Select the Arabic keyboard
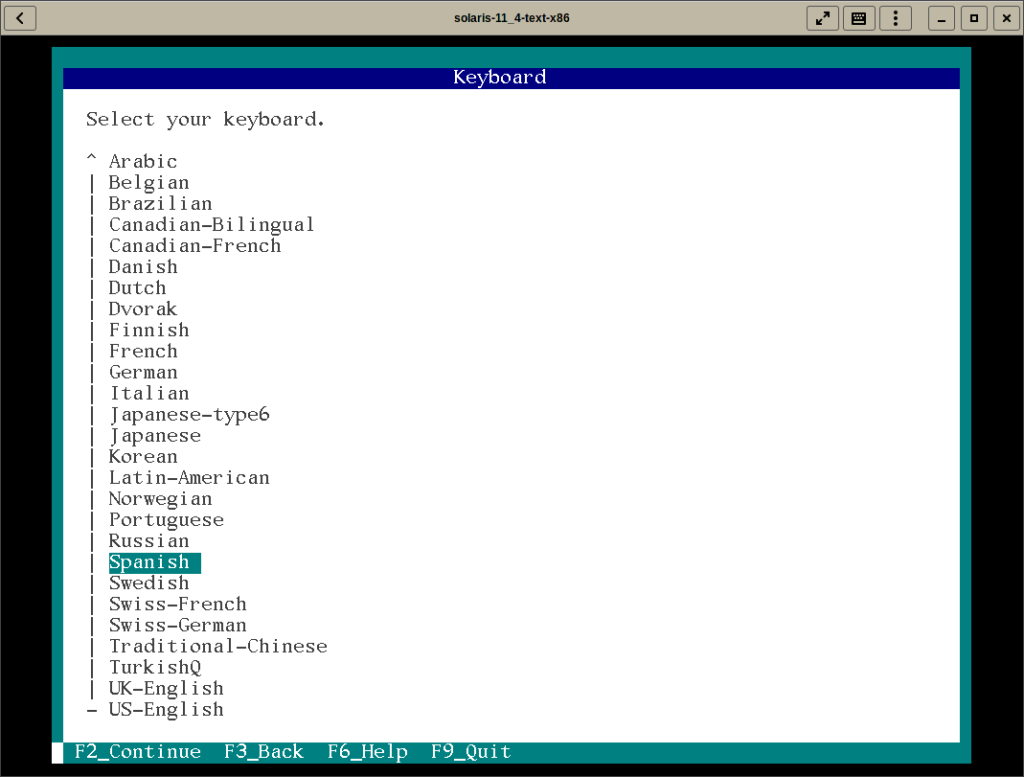Screen dimensions: 1024x777 (143, 161)
